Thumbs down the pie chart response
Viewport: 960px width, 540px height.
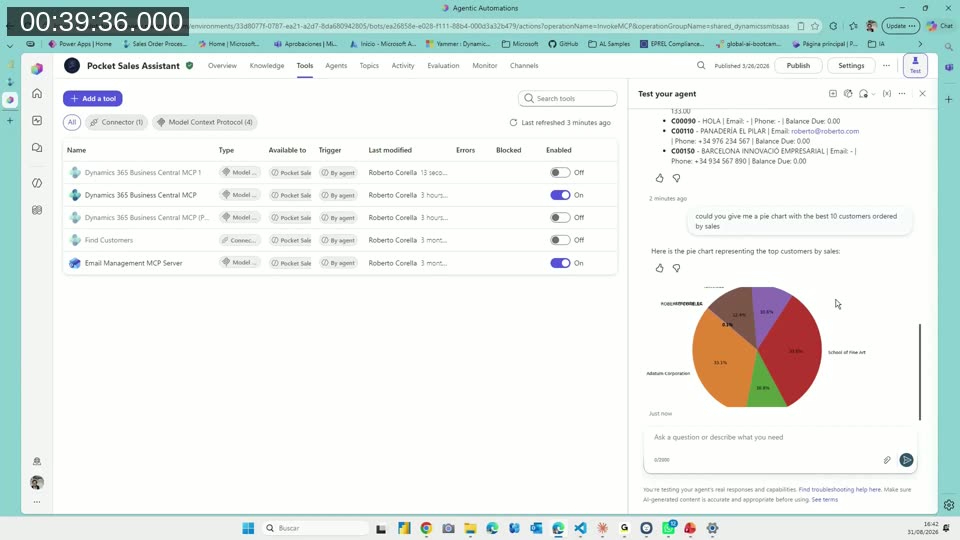(x=677, y=268)
